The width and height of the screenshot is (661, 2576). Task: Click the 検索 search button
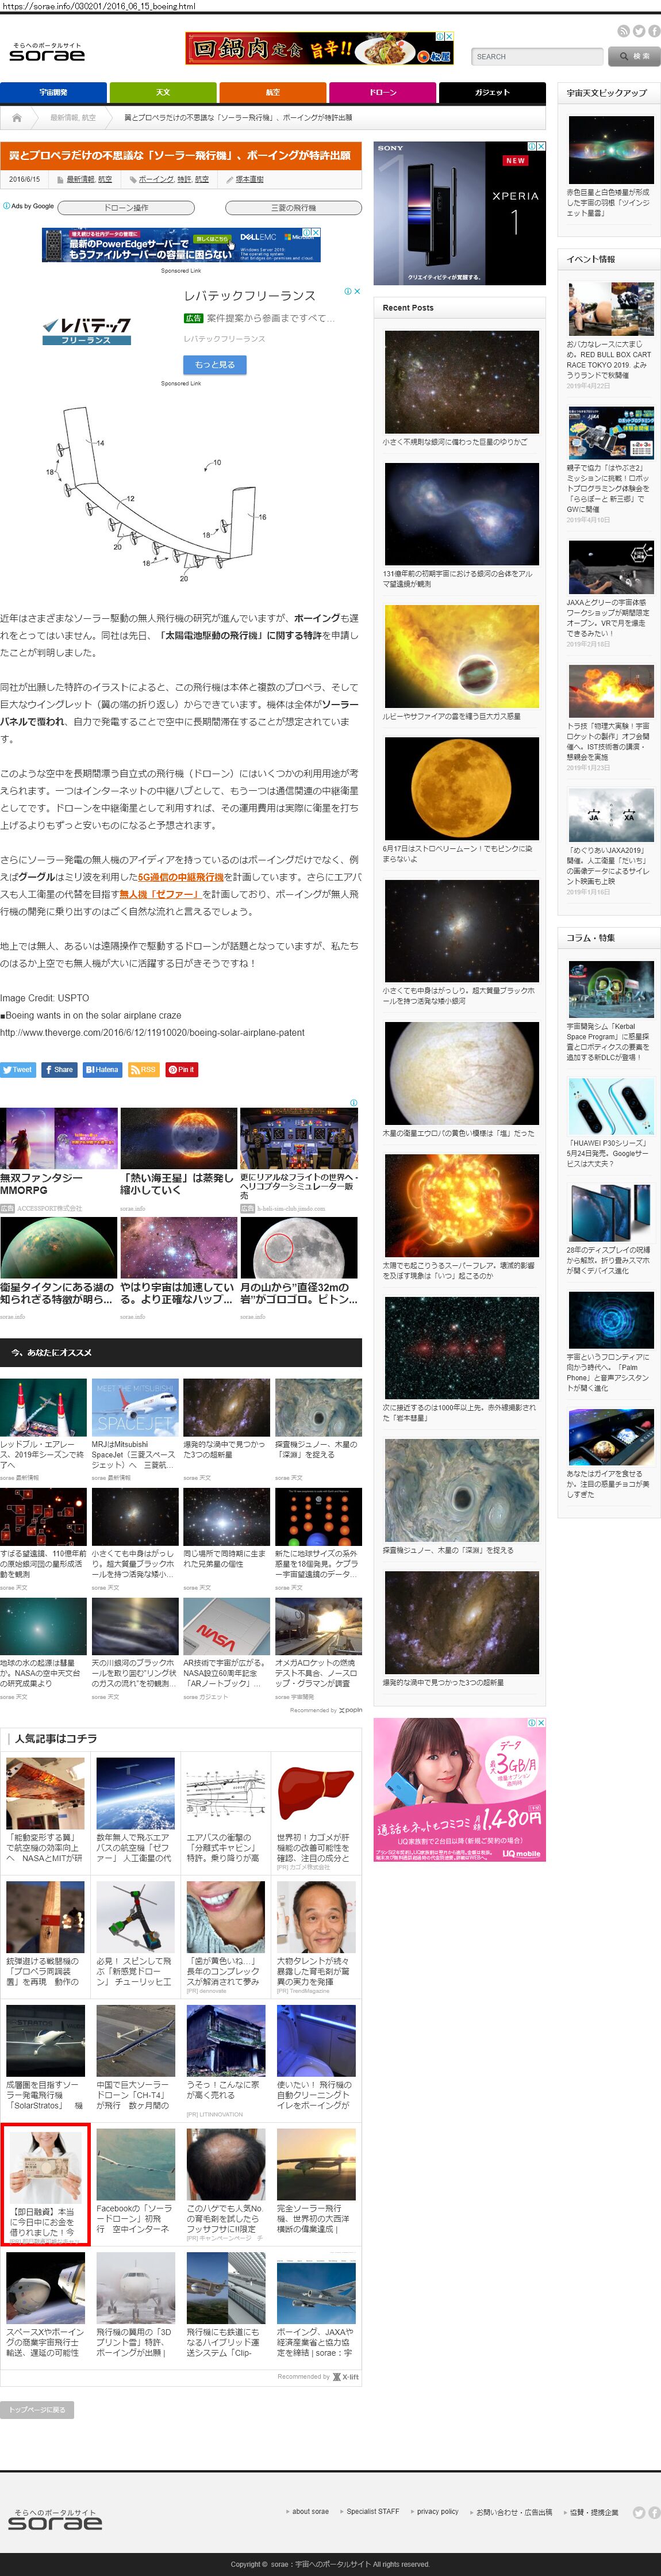click(634, 57)
